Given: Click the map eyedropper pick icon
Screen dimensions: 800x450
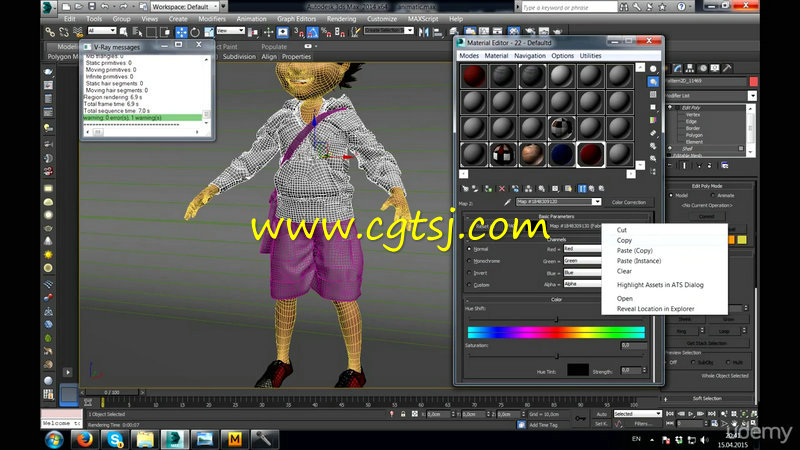Looking at the screenshot, I should (x=507, y=202).
